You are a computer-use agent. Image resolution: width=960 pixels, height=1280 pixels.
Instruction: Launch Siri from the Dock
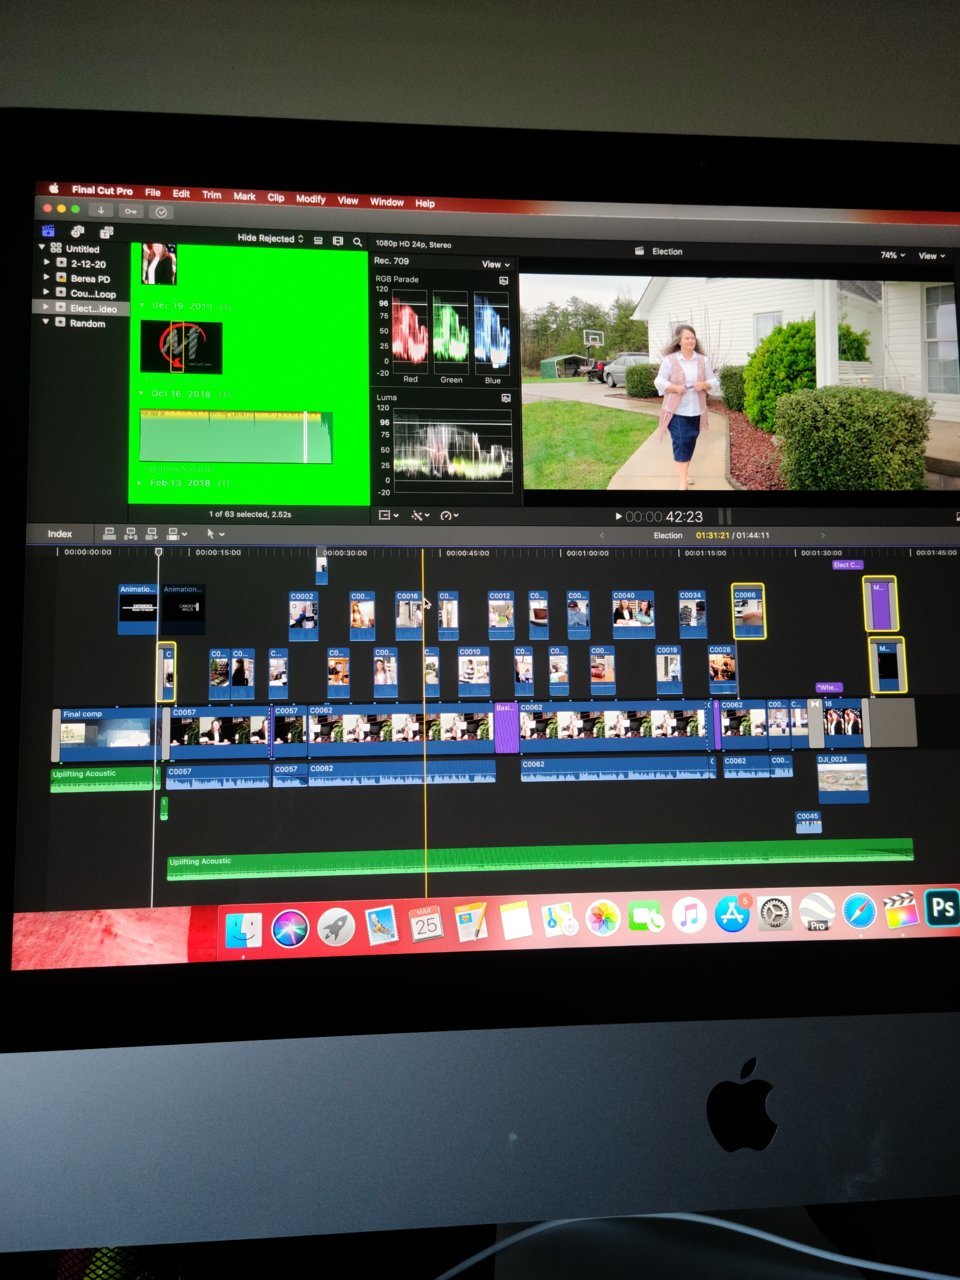(x=290, y=928)
